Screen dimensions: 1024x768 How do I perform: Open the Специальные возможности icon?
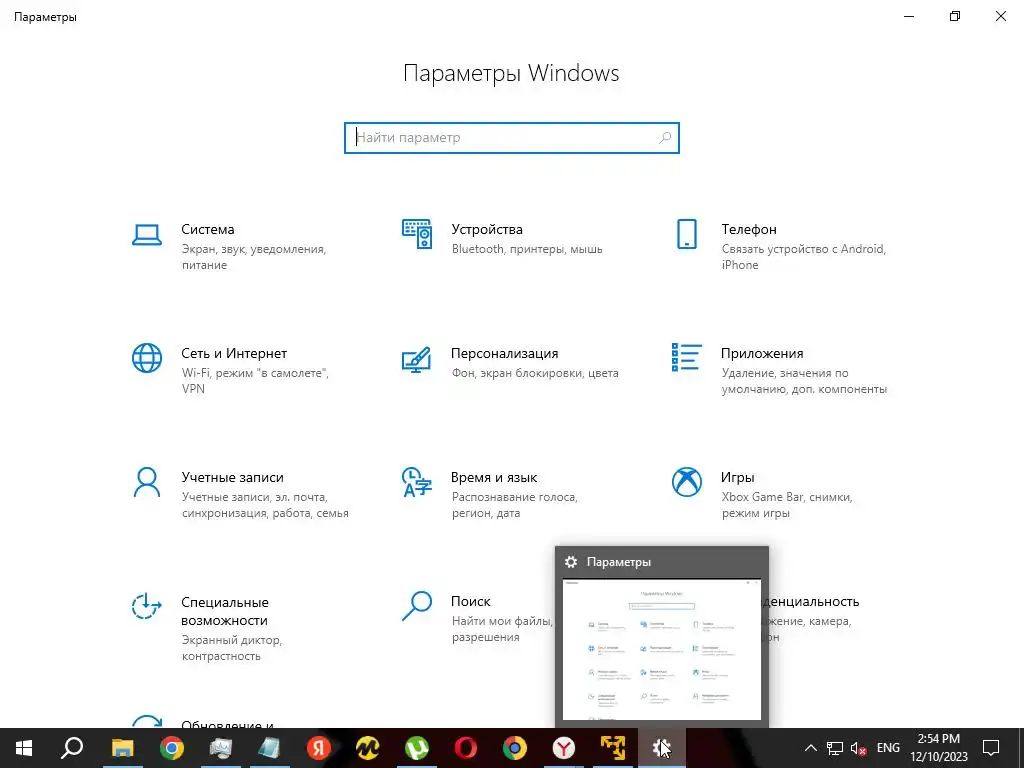(x=146, y=605)
